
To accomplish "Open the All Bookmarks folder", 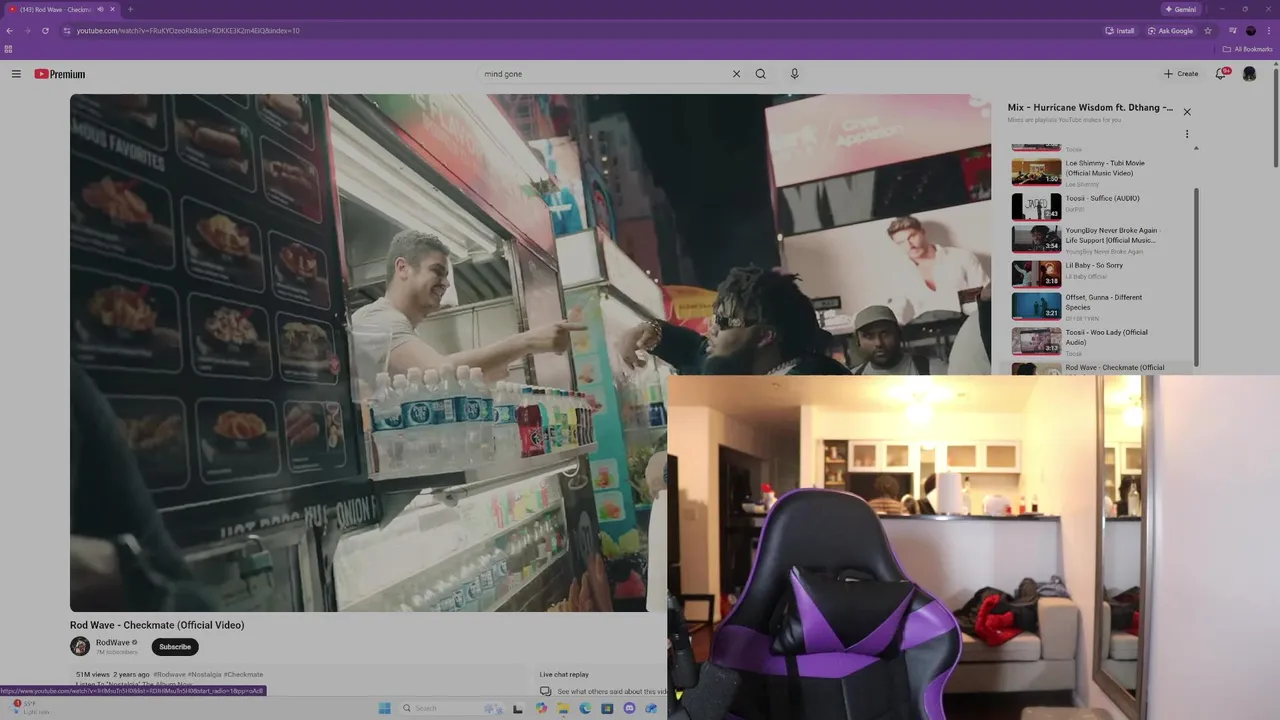I will pyautogui.click(x=1248, y=49).
